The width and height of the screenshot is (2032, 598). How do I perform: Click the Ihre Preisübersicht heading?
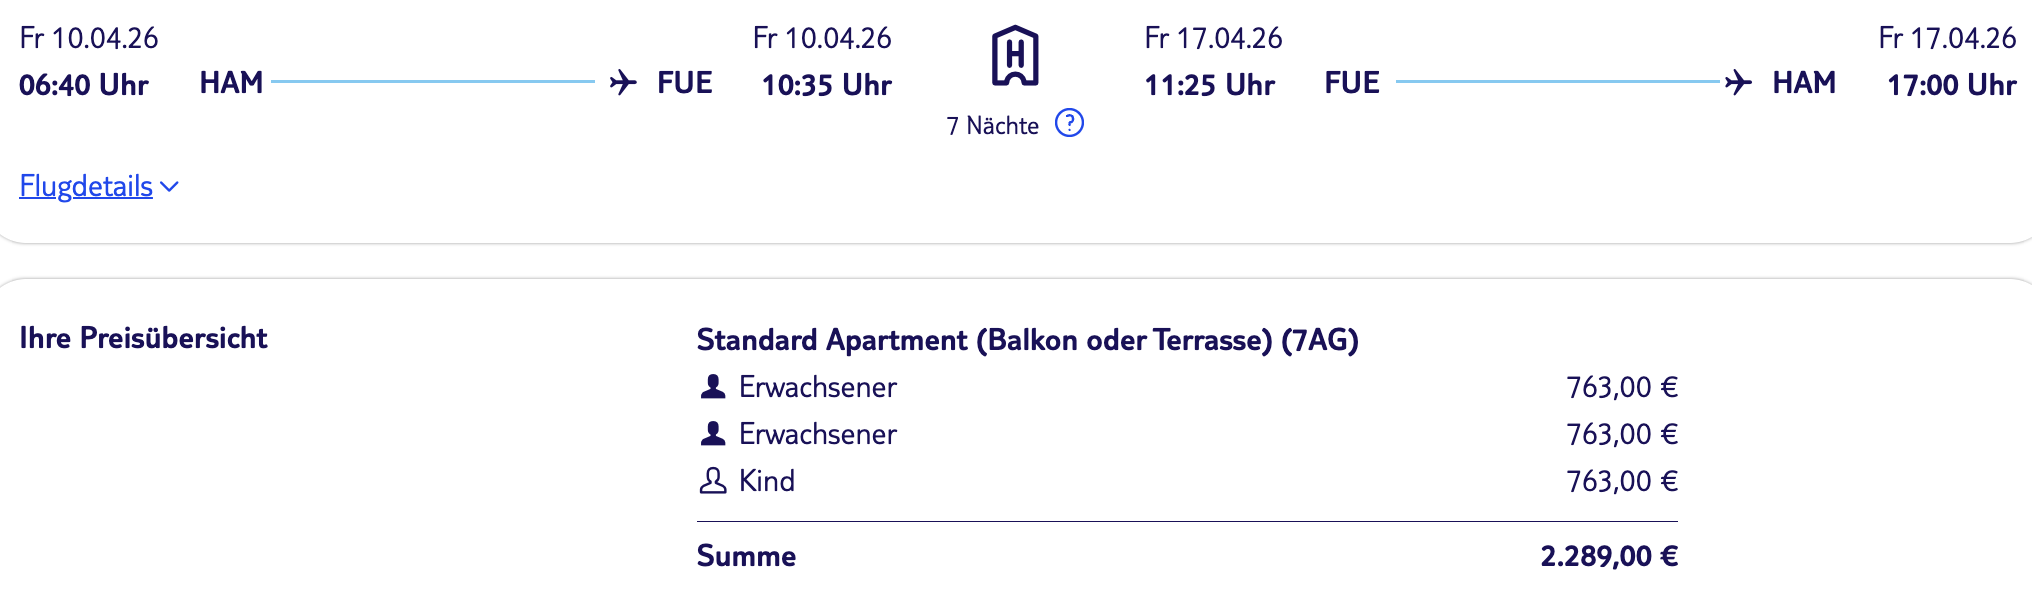pyautogui.click(x=143, y=338)
